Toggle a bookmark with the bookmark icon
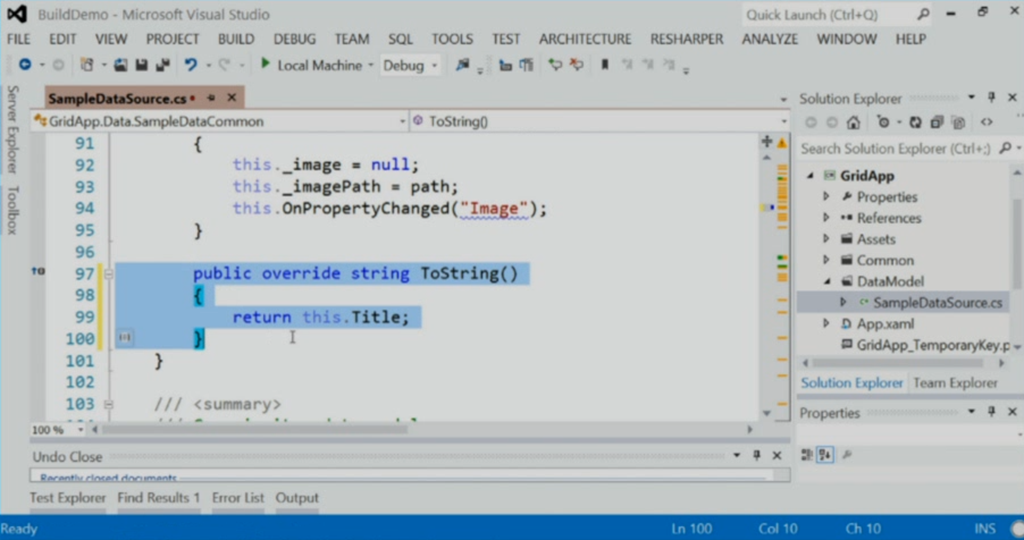 pos(605,65)
